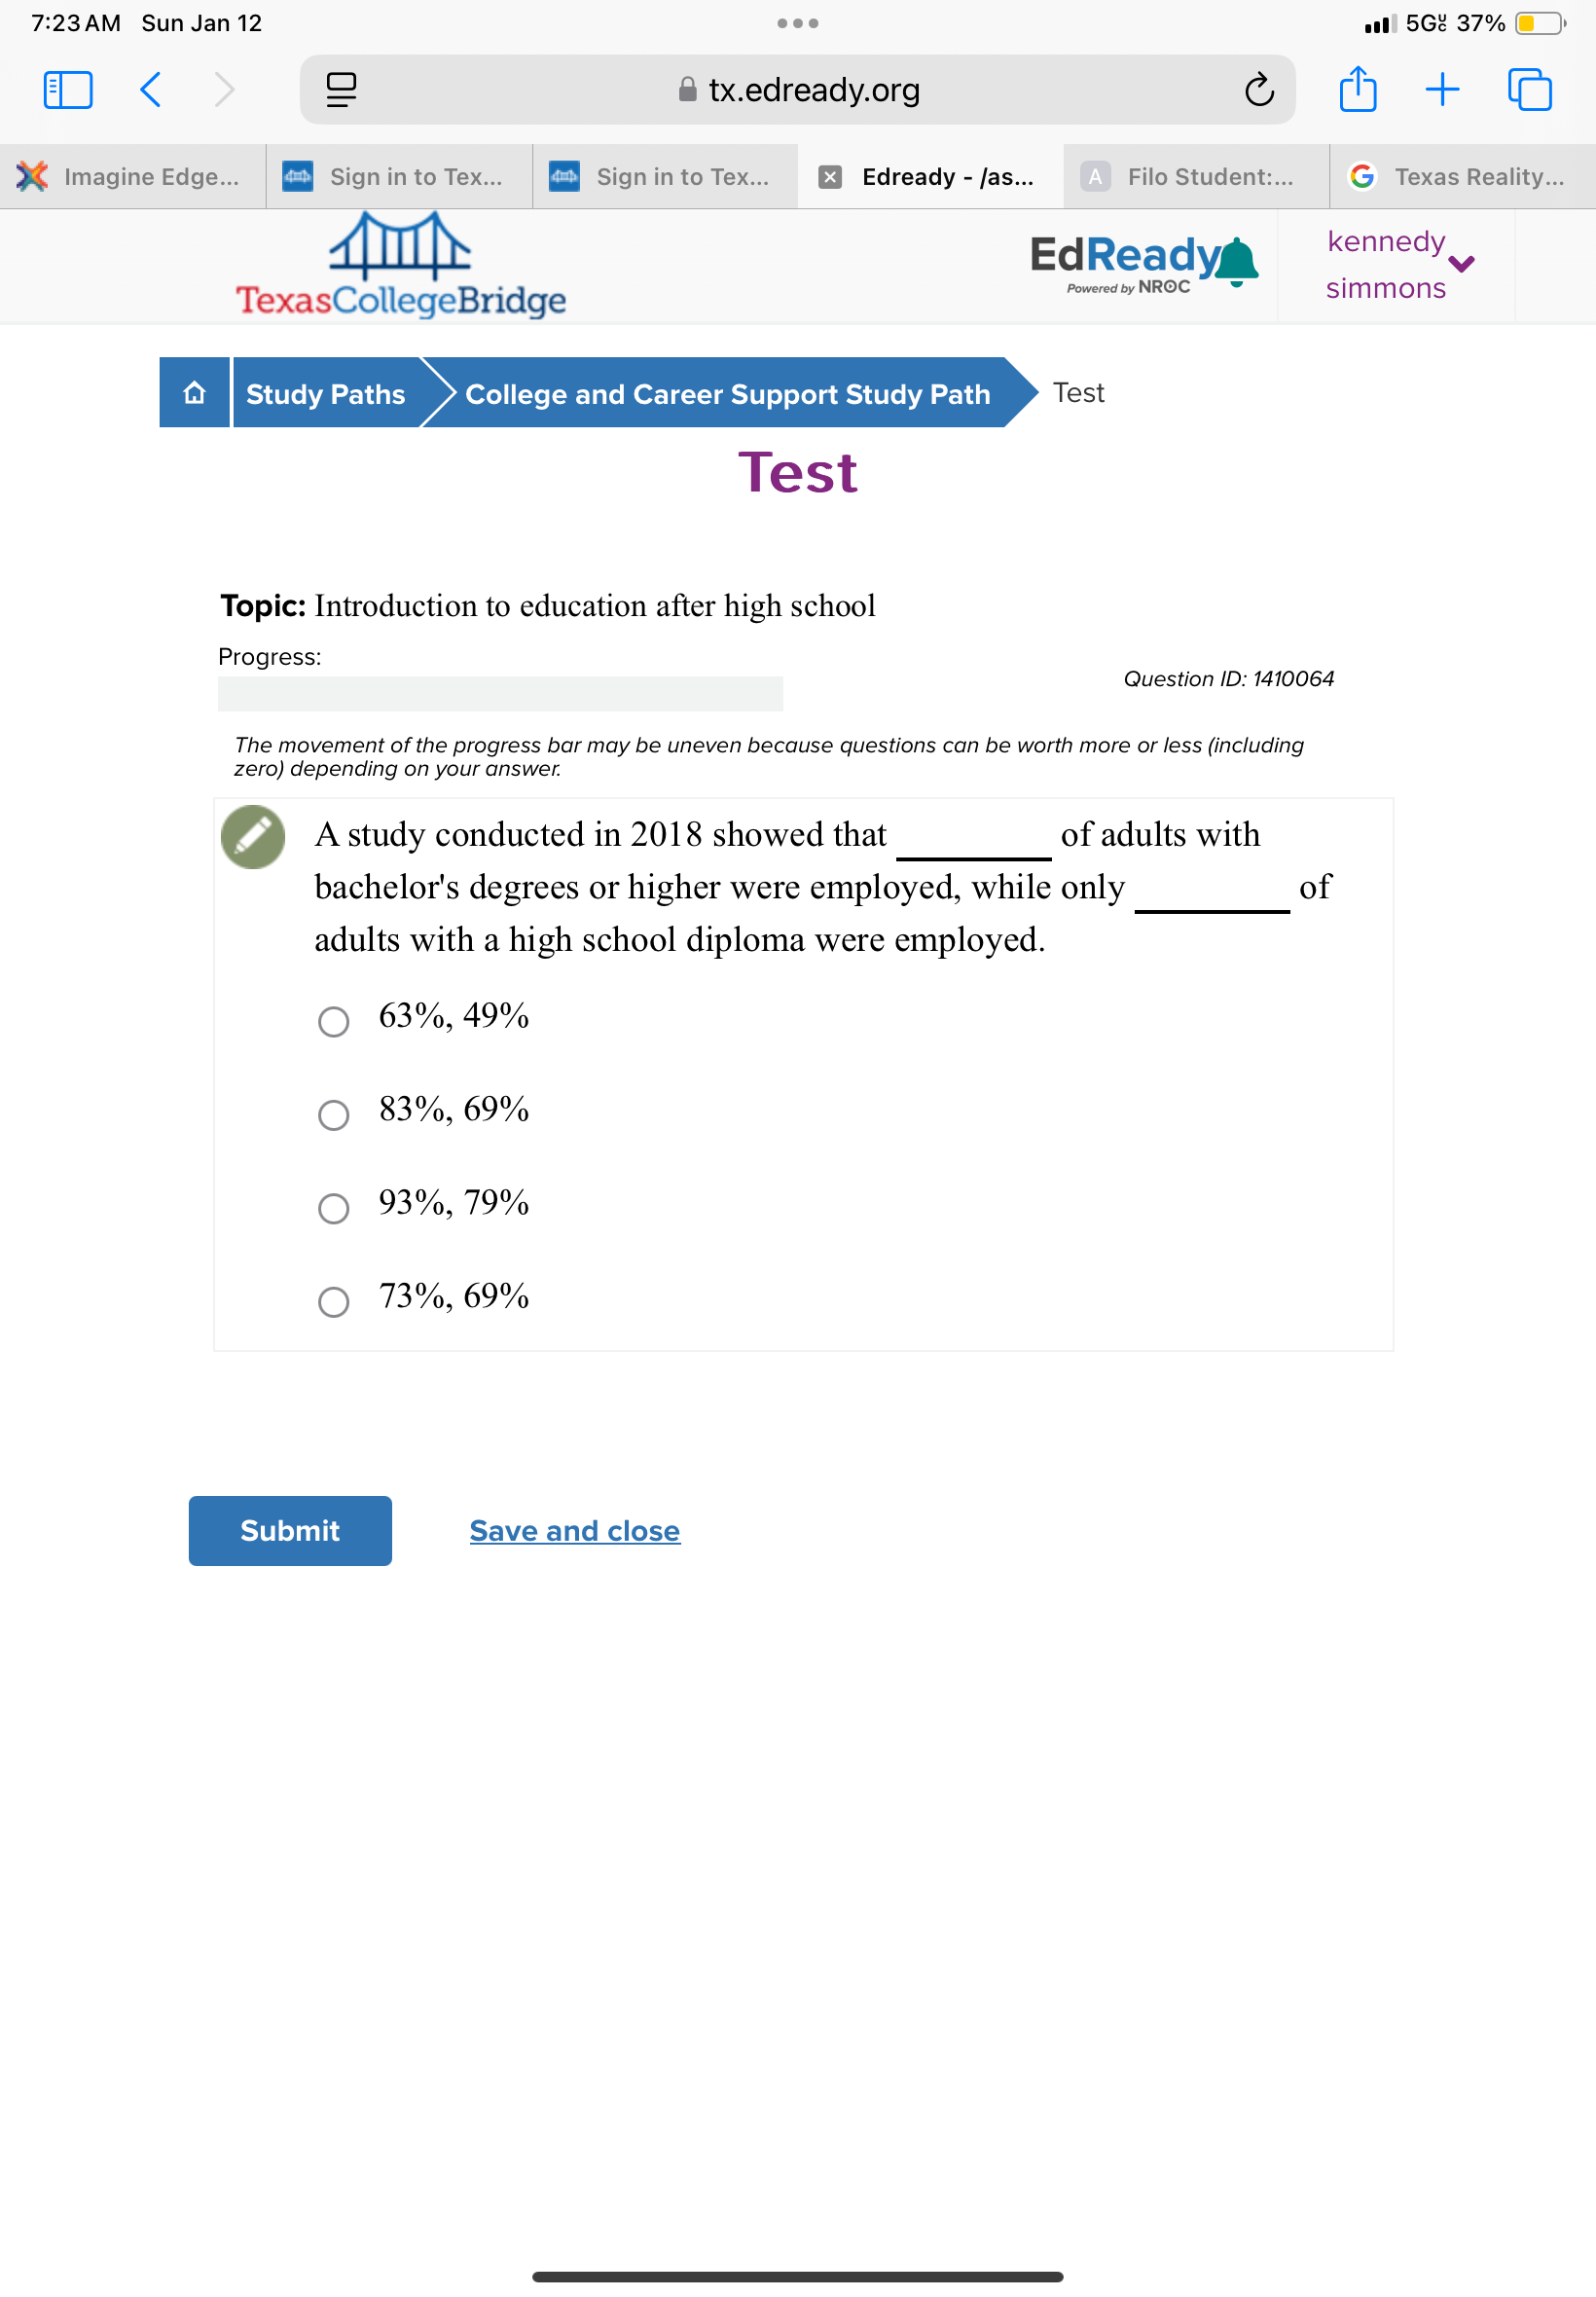
Task: Show the tab overview
Action: [x=1529, y=90]
